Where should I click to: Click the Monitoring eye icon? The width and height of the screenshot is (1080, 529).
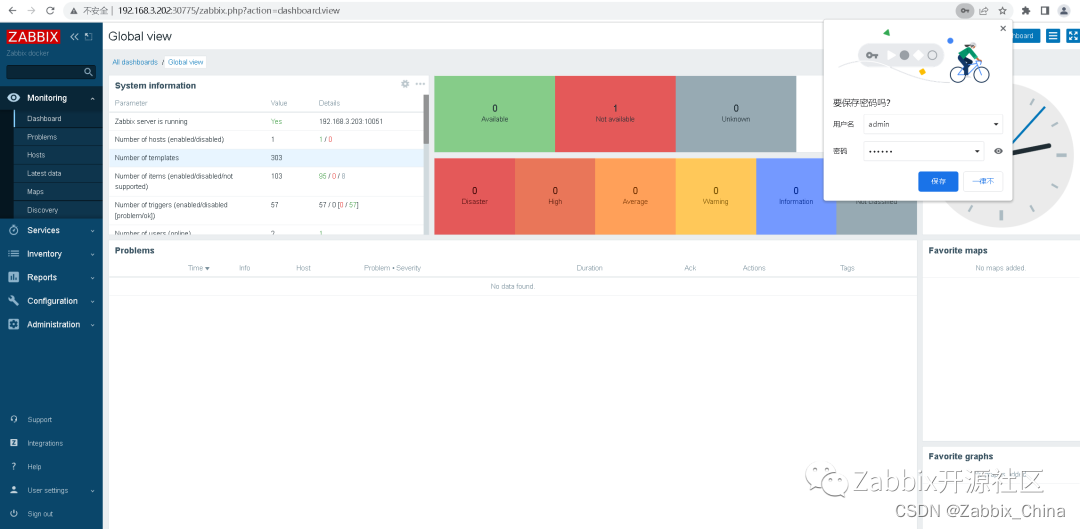point(14,98)
